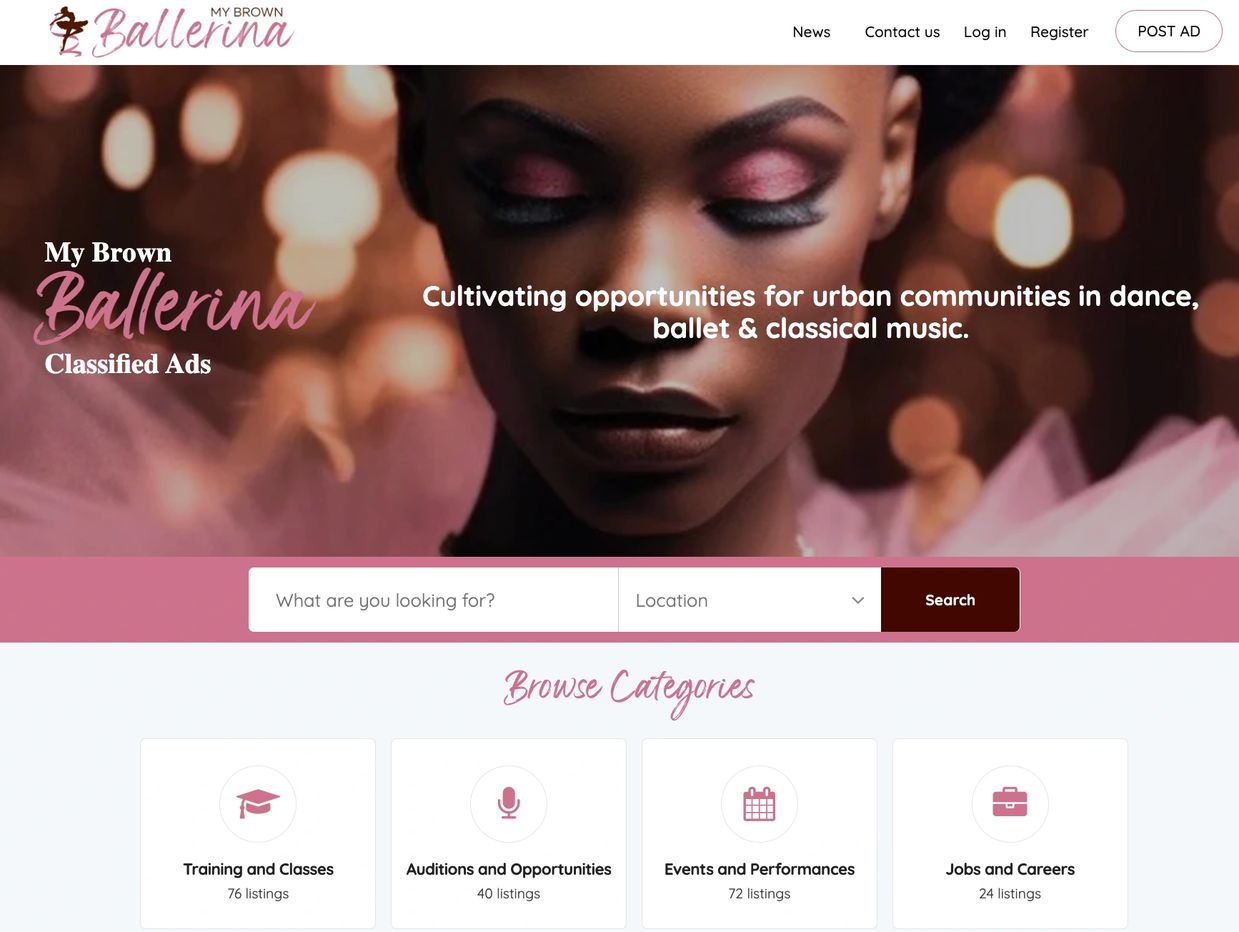Viewport: 1239px width, 932px height.
Task: Open the Training and Classes category
Action: click(258, 833)
